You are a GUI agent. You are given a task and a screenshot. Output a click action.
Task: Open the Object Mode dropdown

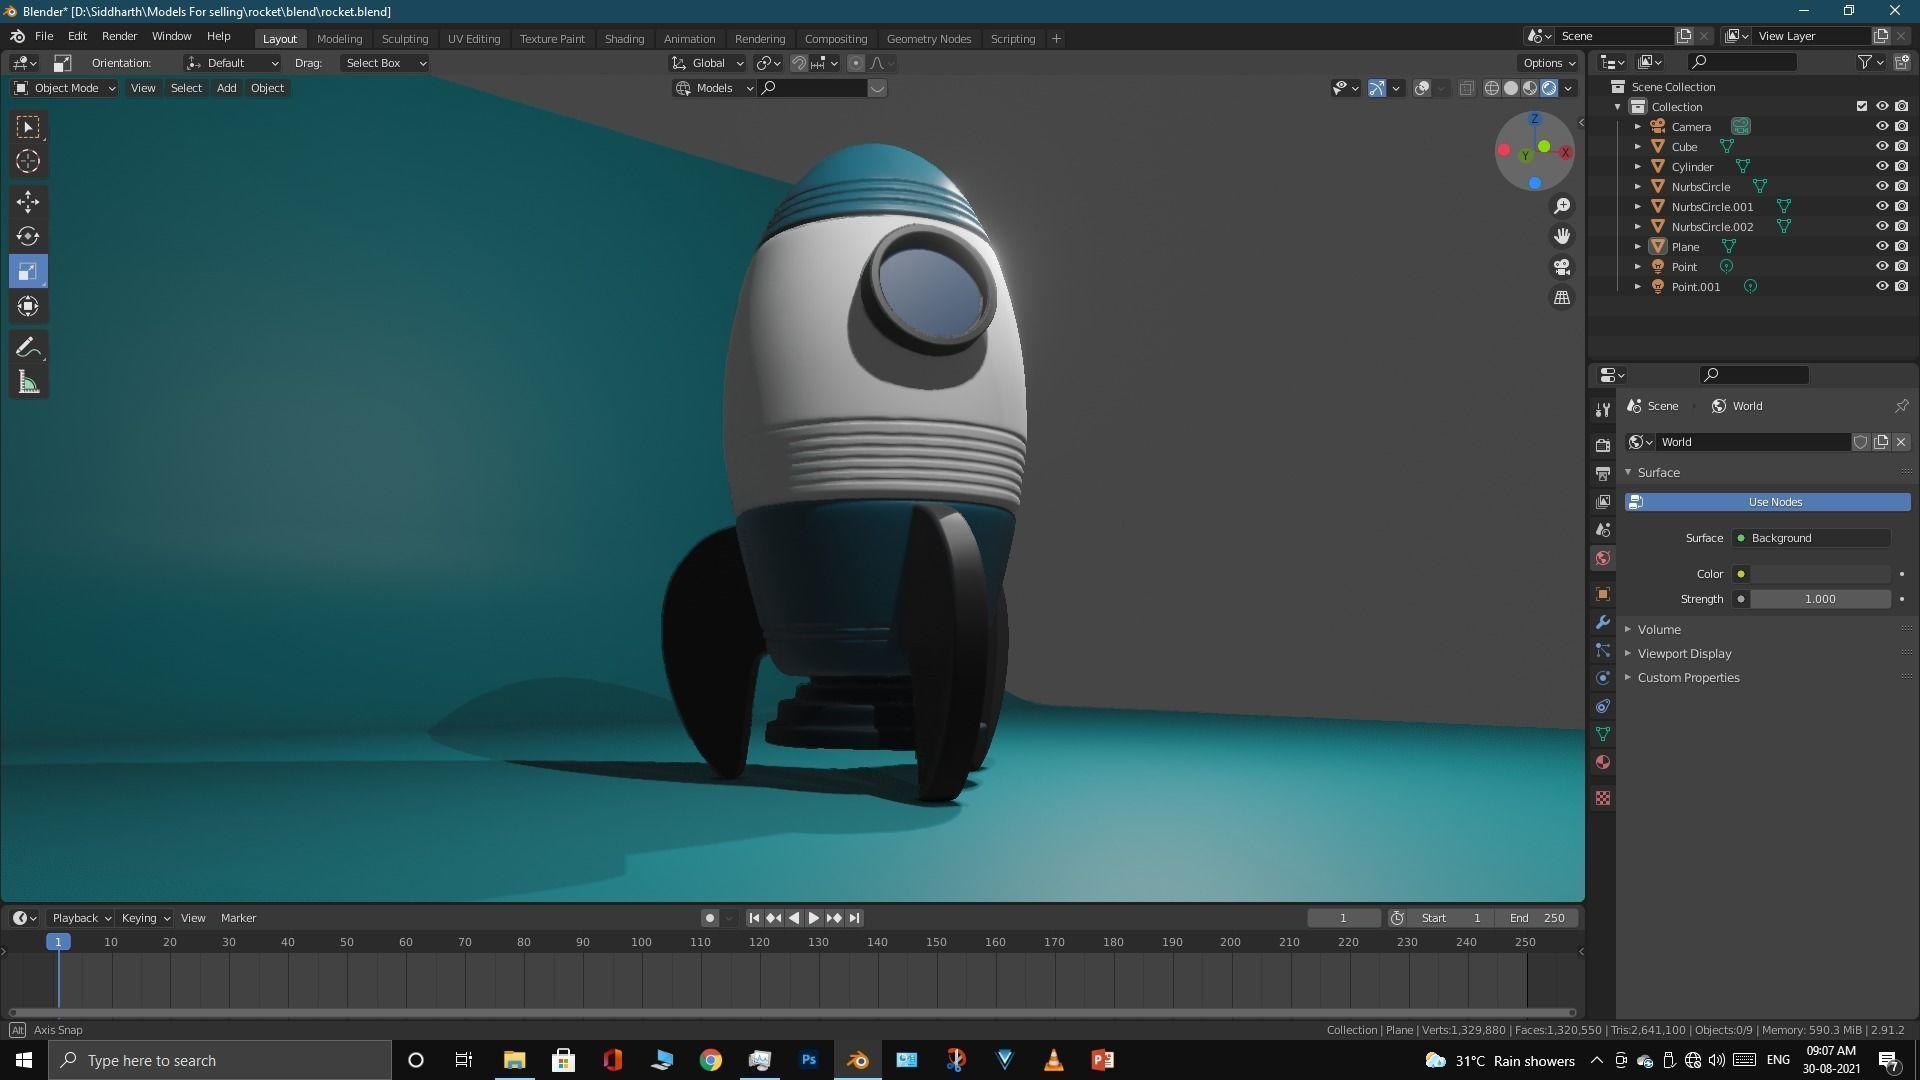point(65,88)
